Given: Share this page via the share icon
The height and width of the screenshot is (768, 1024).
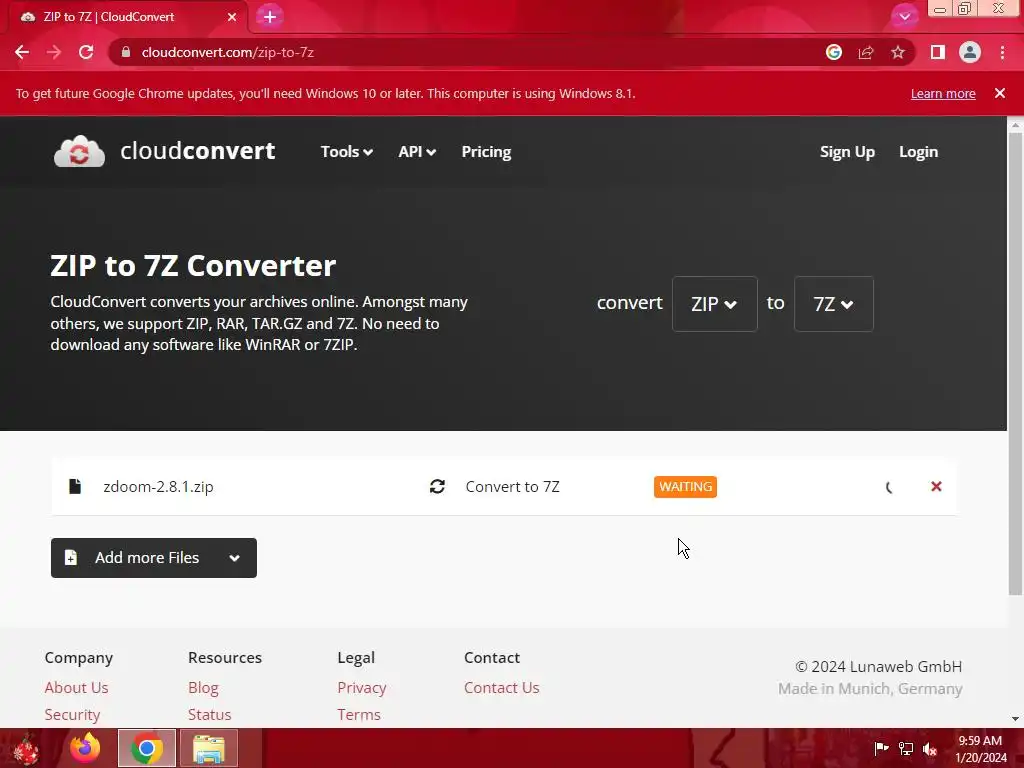Looking at the screenshot, I should click(x=866, y=52).
